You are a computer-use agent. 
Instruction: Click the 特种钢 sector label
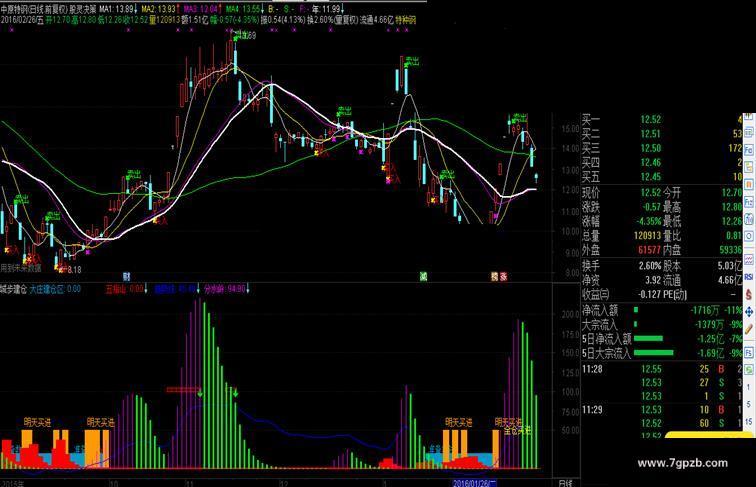(x=406, y=20)
